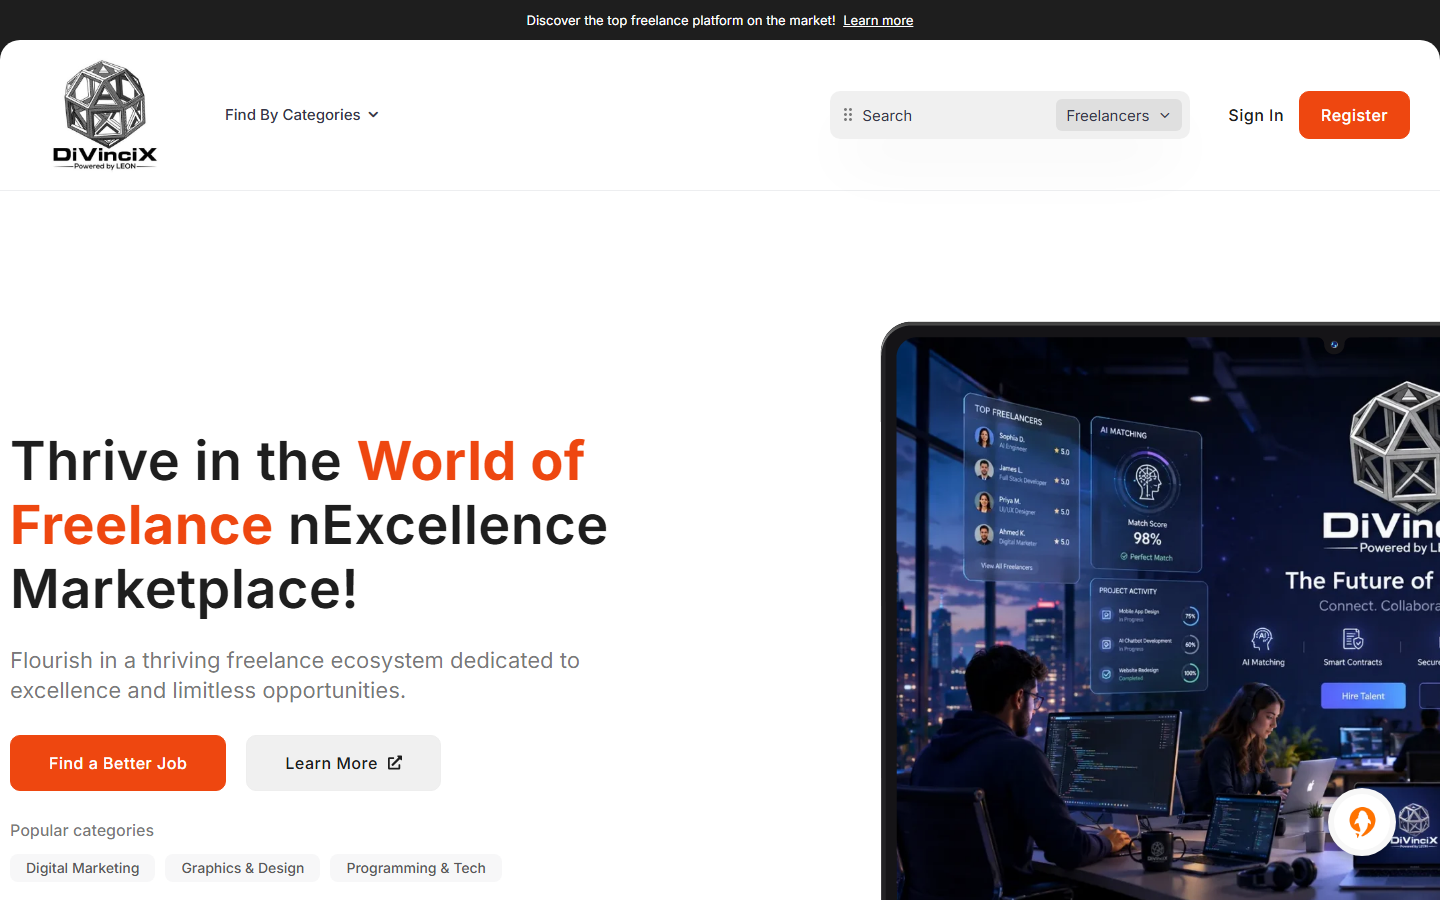Open the Freelancers search type dropdown
This screenshot has width=1440, height=900.
point(1118,115)
